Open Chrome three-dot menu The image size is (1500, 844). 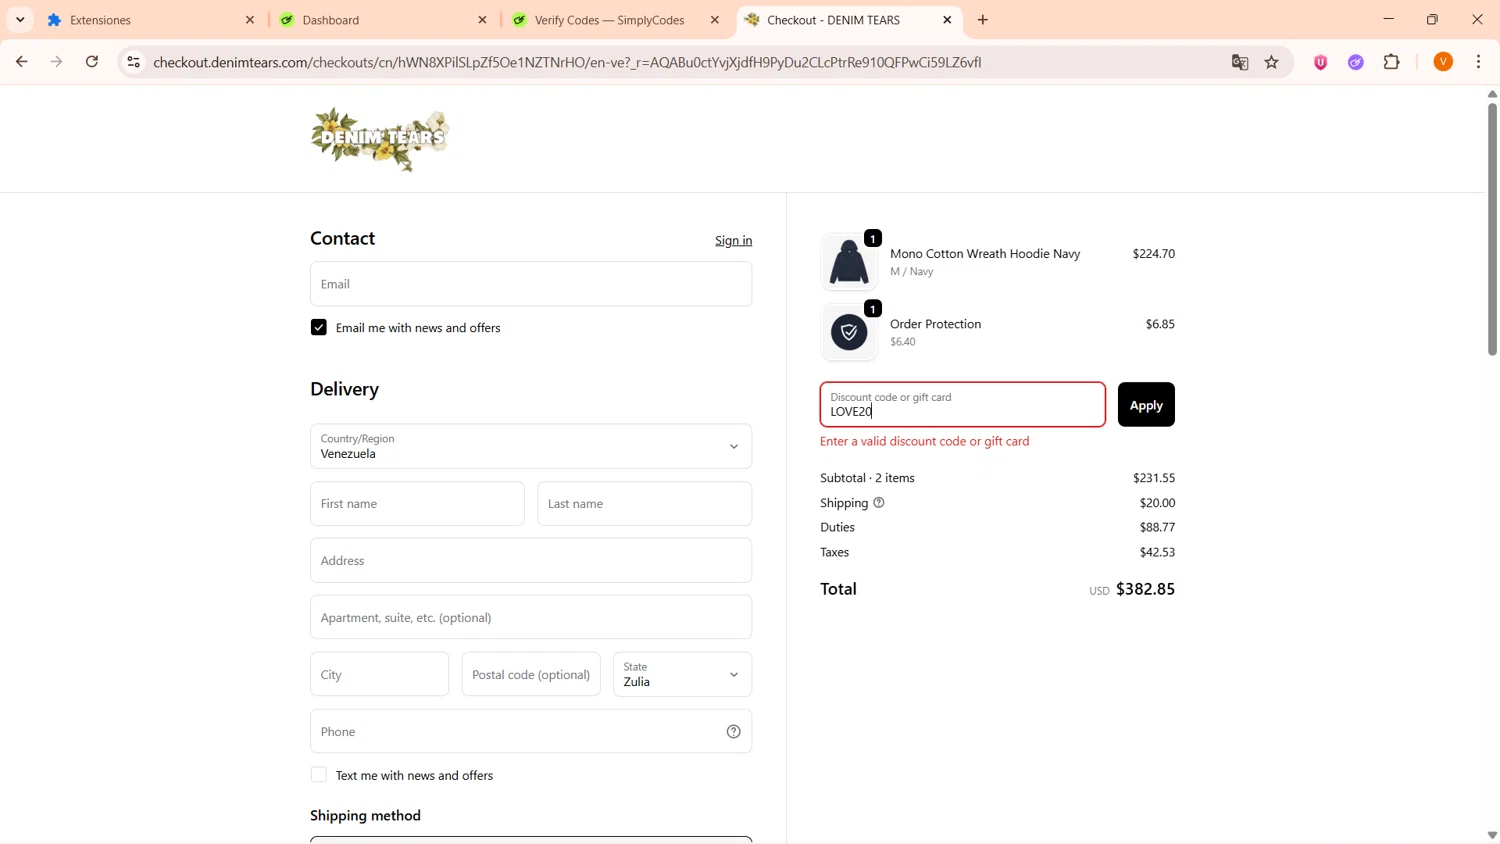1479,62
